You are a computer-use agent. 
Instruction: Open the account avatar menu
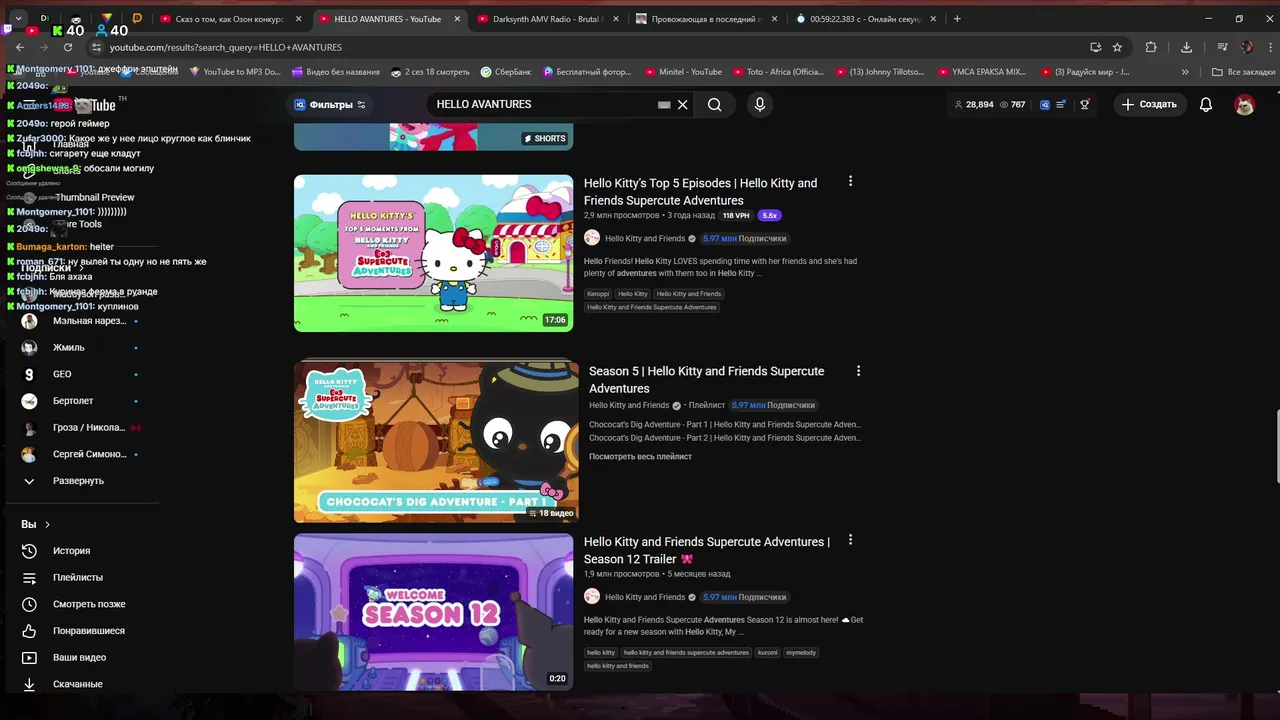(1244, 104)
